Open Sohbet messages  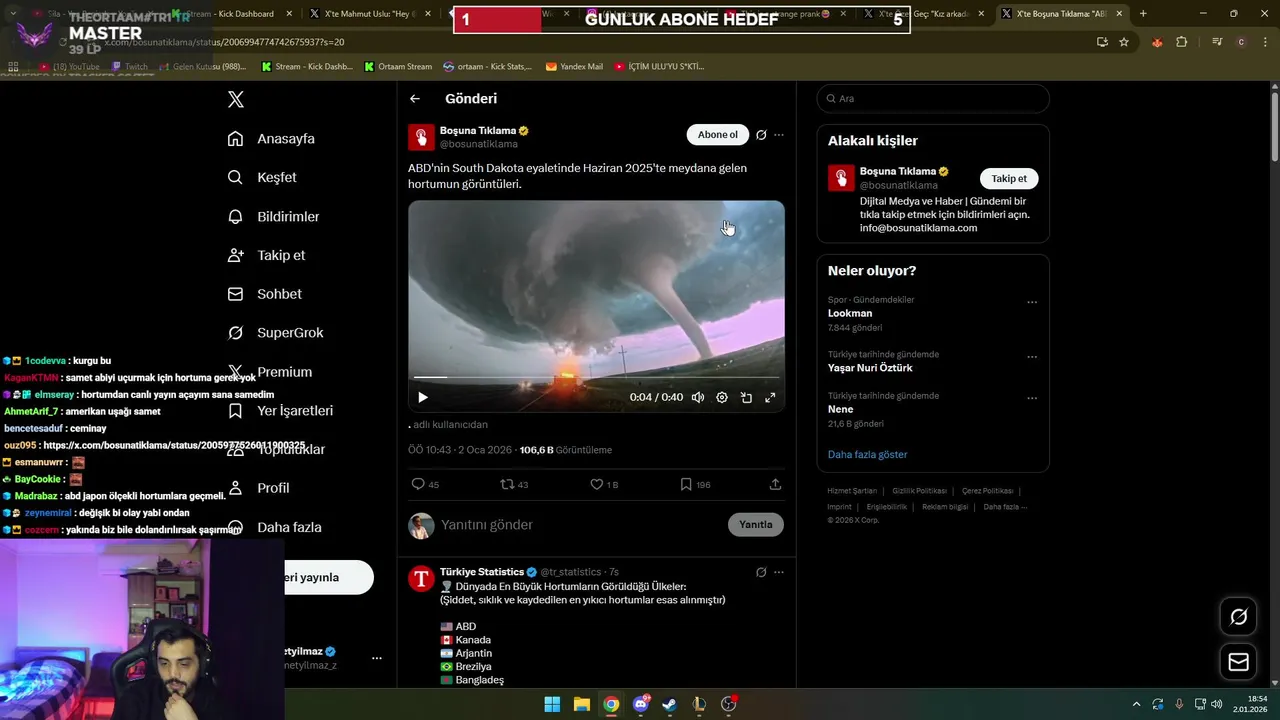(x=264, y=294)
